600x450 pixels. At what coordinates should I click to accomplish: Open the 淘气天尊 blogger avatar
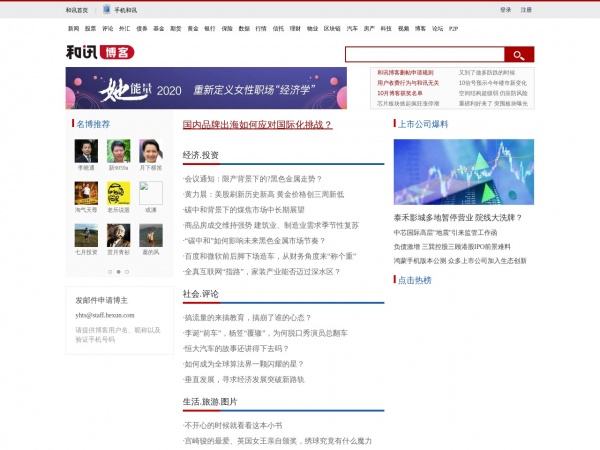click(86, 193)
